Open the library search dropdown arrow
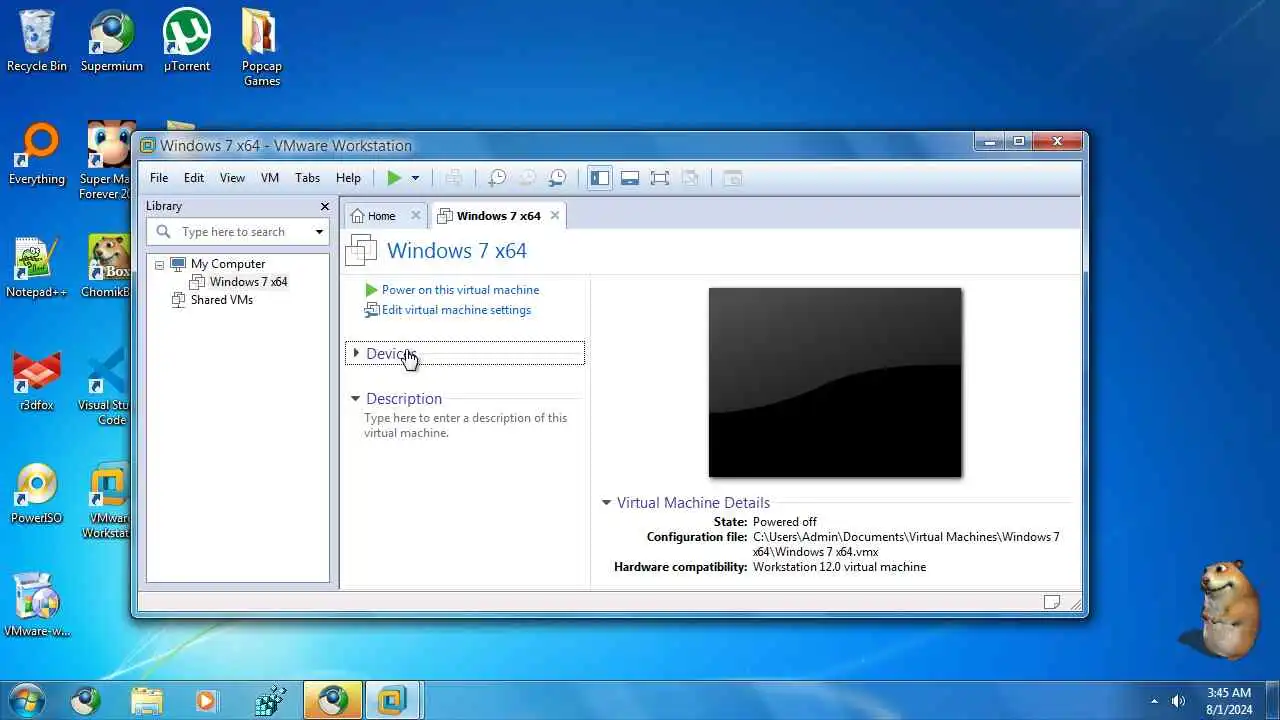The height and width of the screenshot is (720, 1280). point(319,232)
